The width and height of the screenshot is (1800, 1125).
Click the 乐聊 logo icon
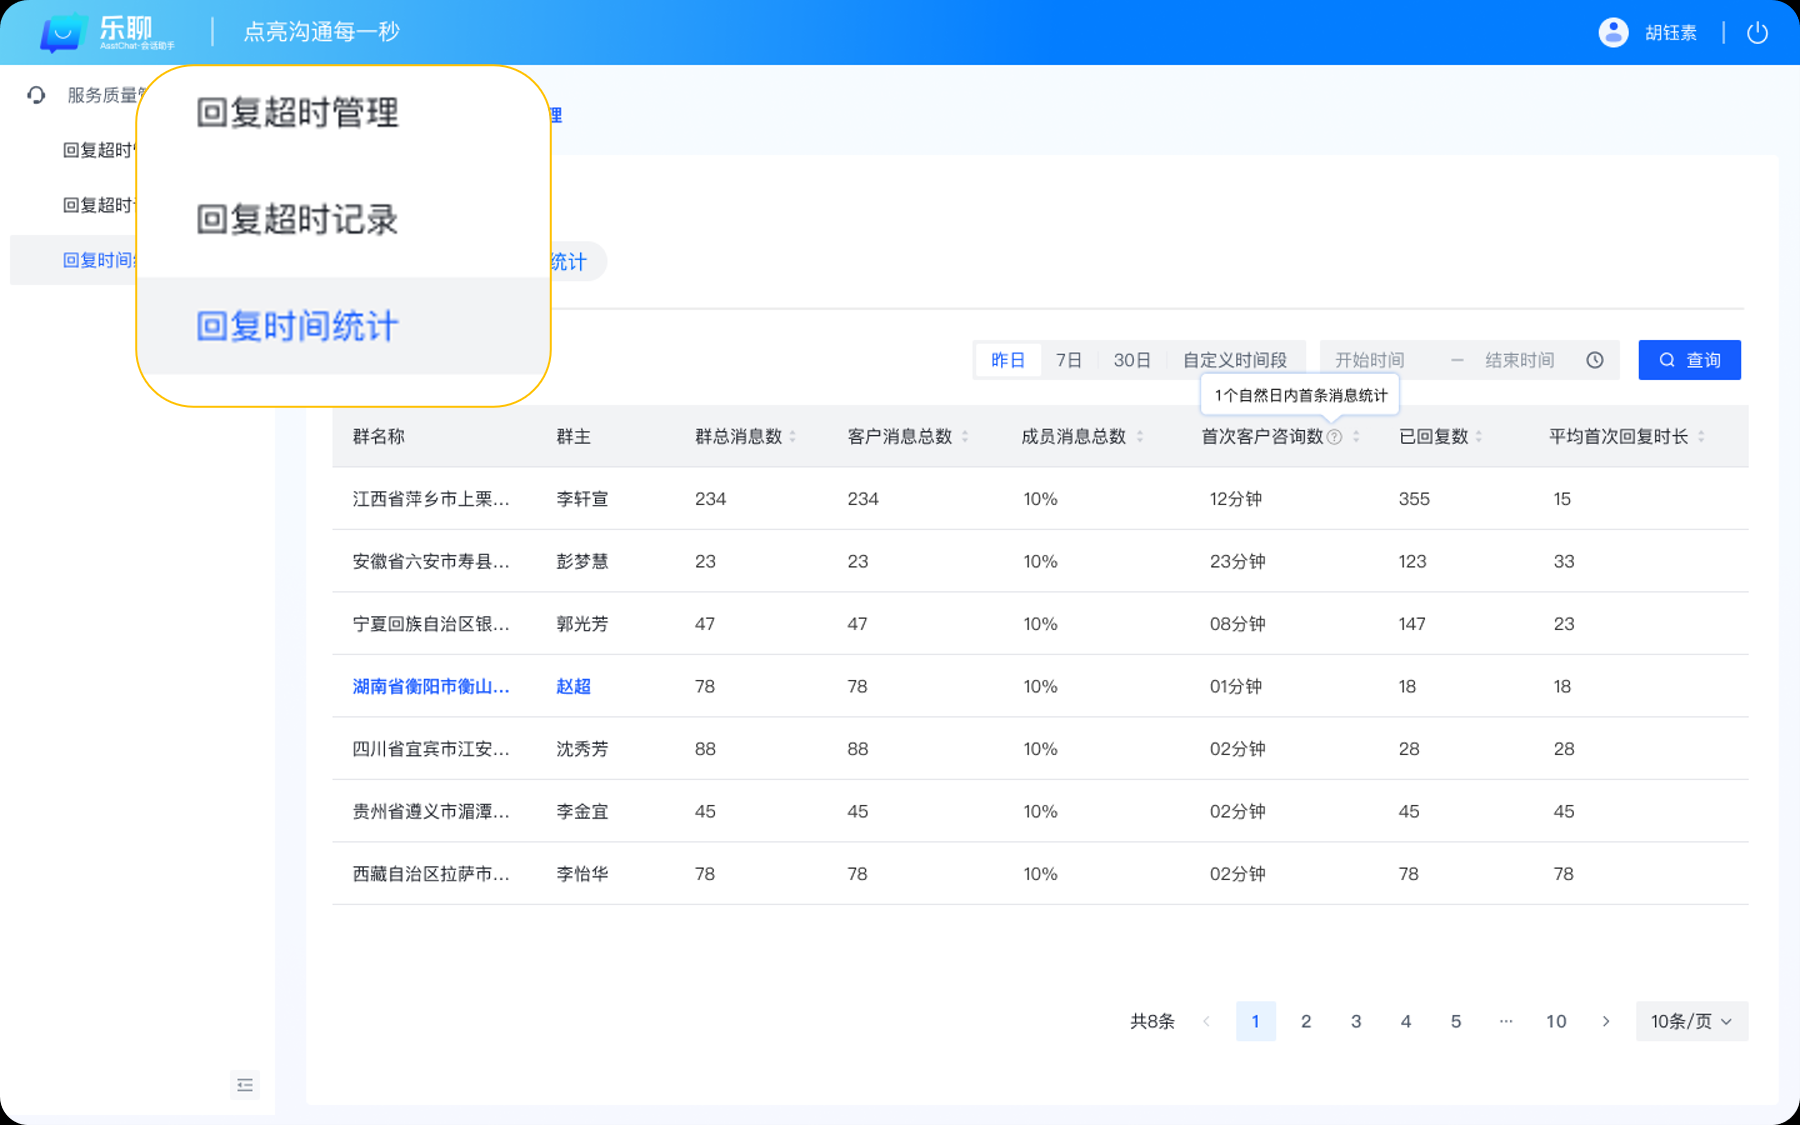coord(62,33)
